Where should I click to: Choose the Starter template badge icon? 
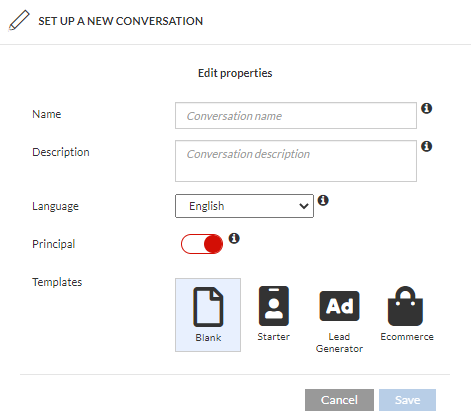(274, 306)
